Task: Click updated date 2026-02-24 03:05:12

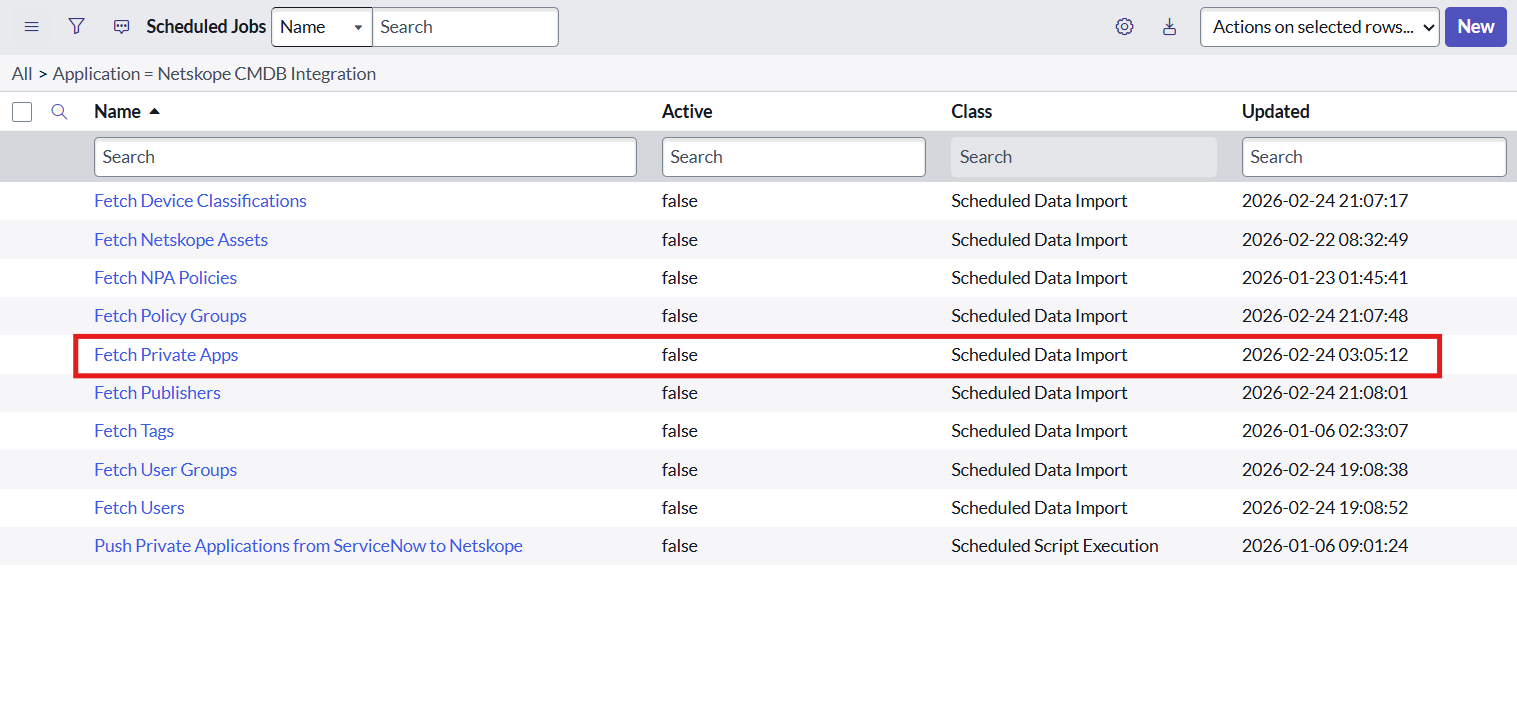Action: 1325,355
